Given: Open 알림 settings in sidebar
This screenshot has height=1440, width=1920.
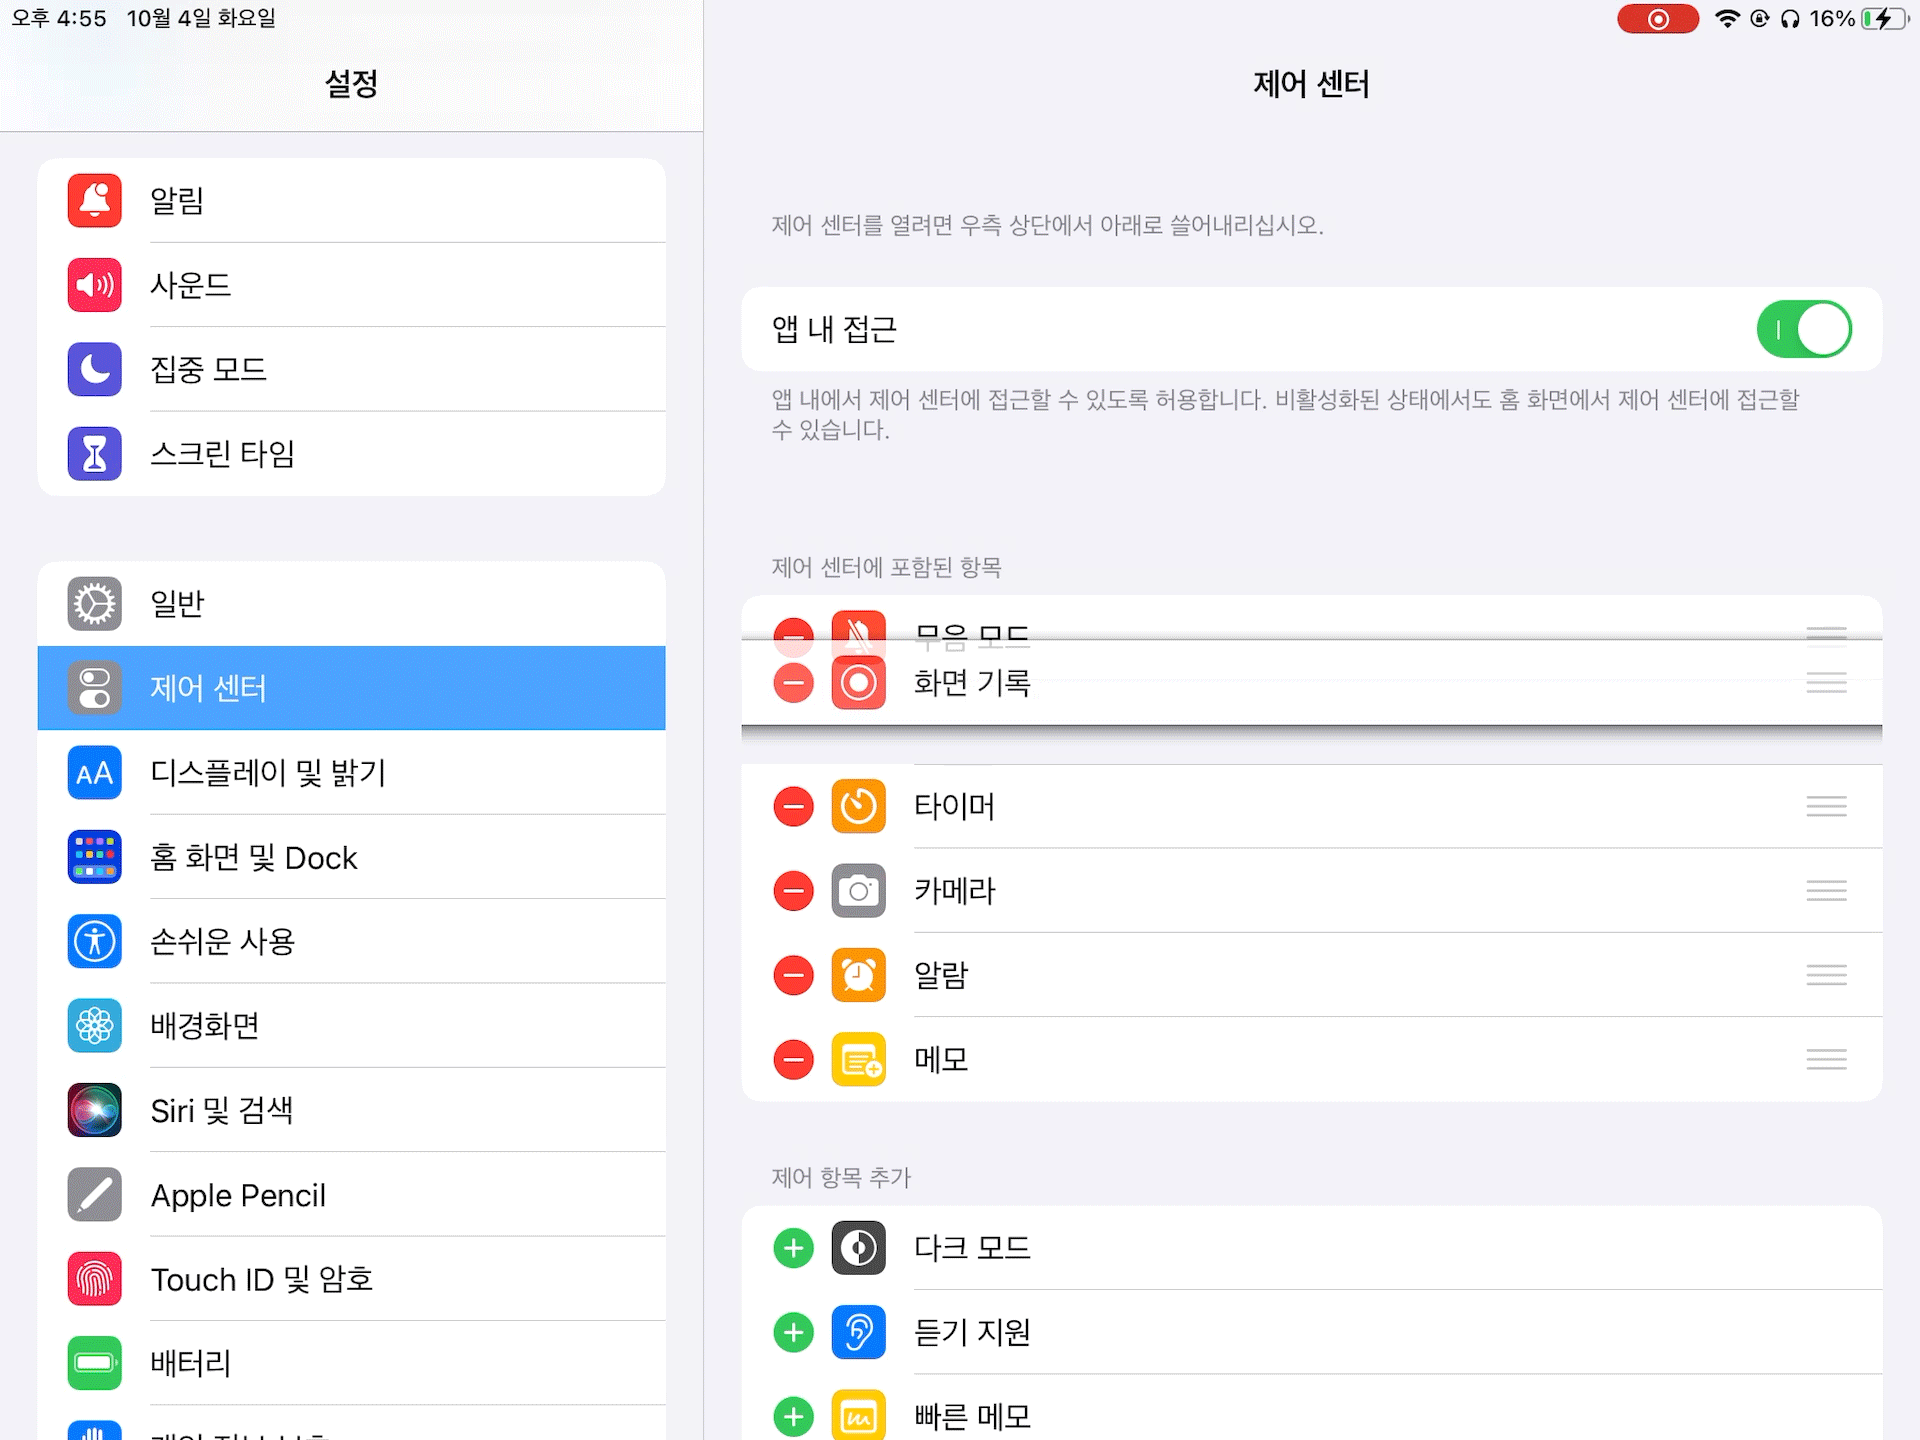Looking at the screenshot, I should tap(351, 200).
